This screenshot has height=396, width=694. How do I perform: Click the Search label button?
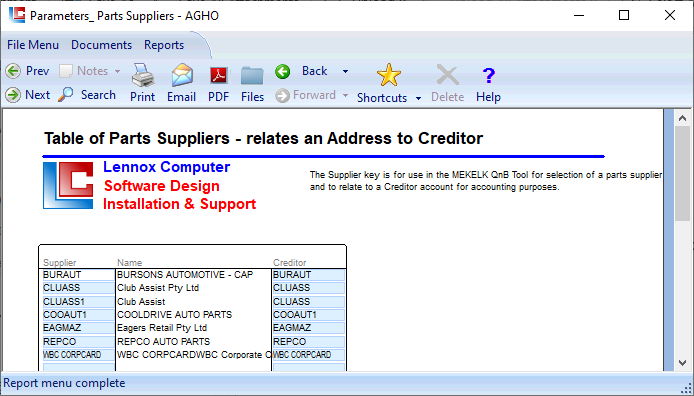[98, 95]
